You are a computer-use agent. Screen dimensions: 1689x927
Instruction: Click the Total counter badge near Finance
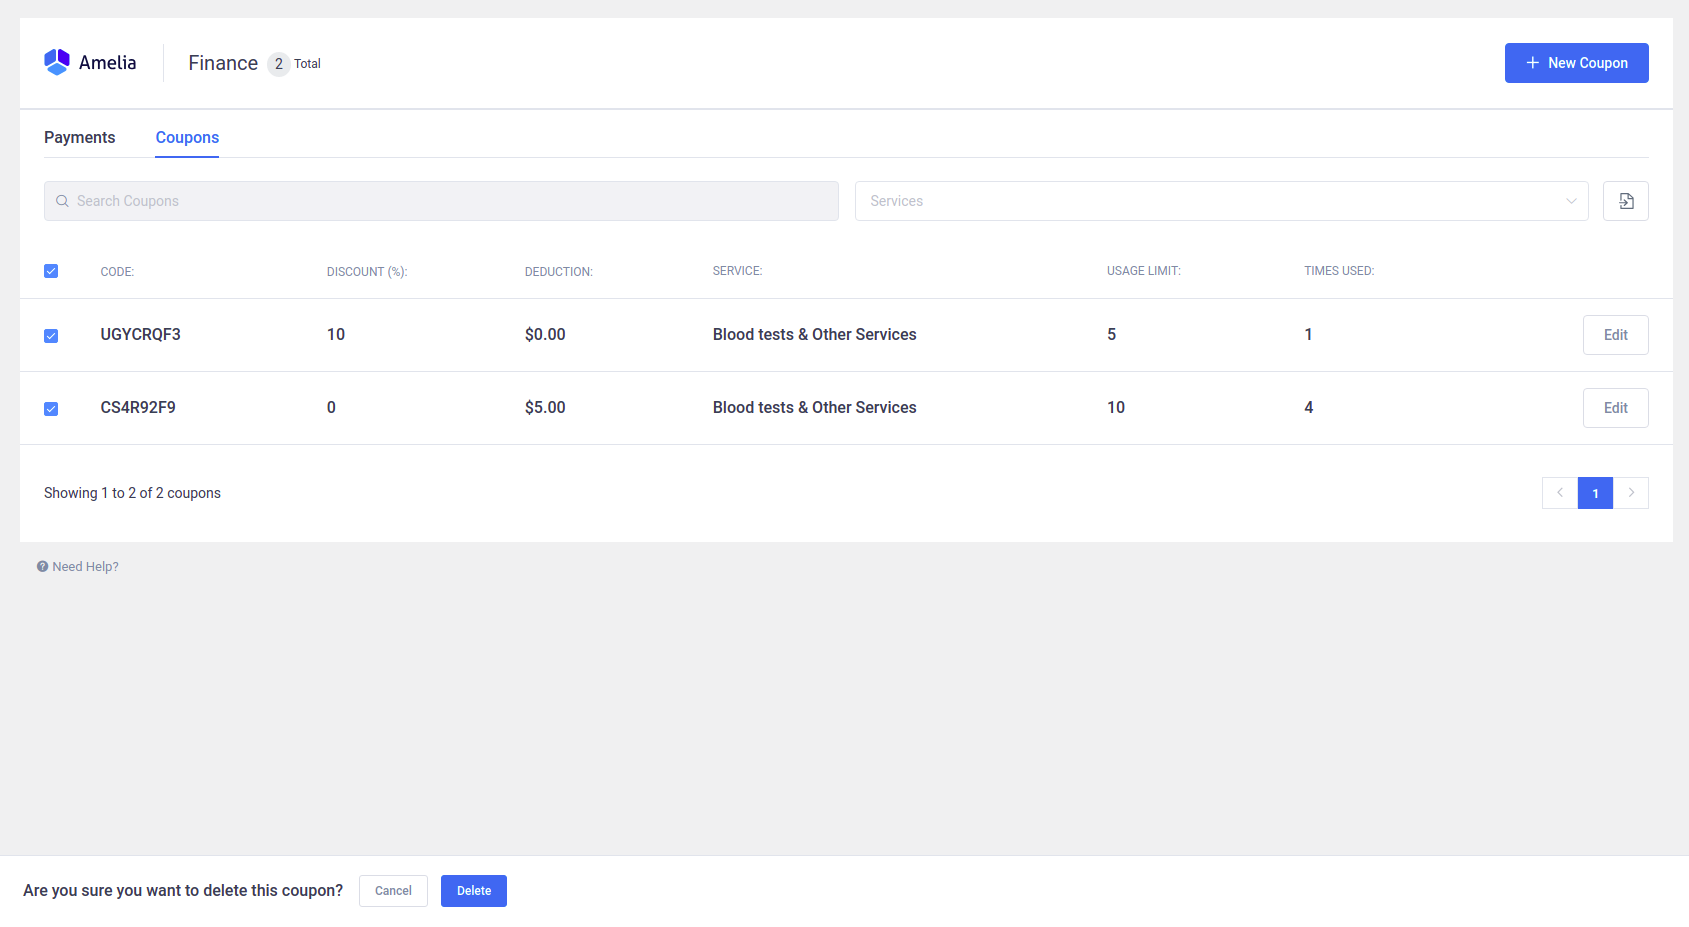tap(278, 63)
